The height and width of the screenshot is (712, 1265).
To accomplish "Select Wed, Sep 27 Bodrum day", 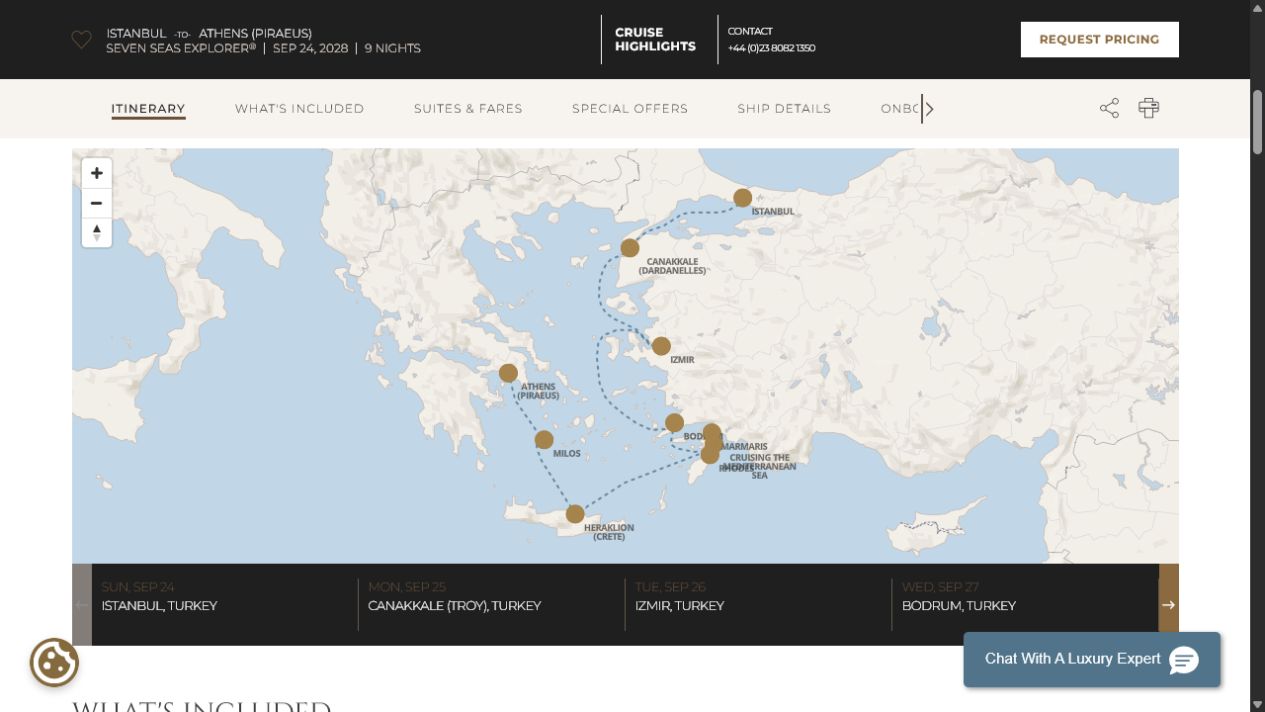I will (1025, 604).
